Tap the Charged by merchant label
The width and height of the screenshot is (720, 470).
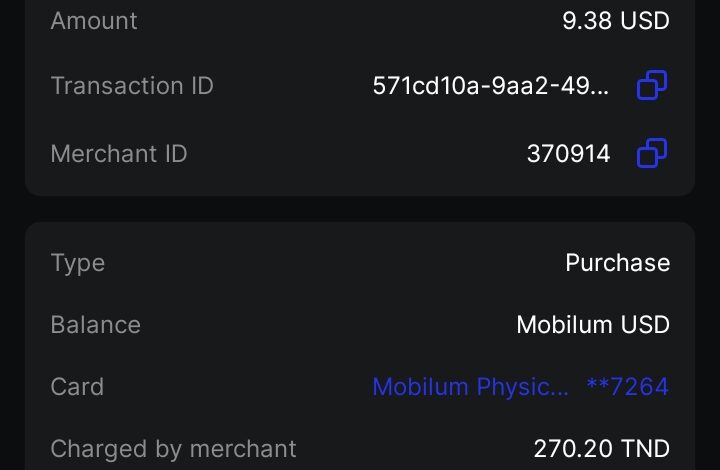click(x=173, y=448)
